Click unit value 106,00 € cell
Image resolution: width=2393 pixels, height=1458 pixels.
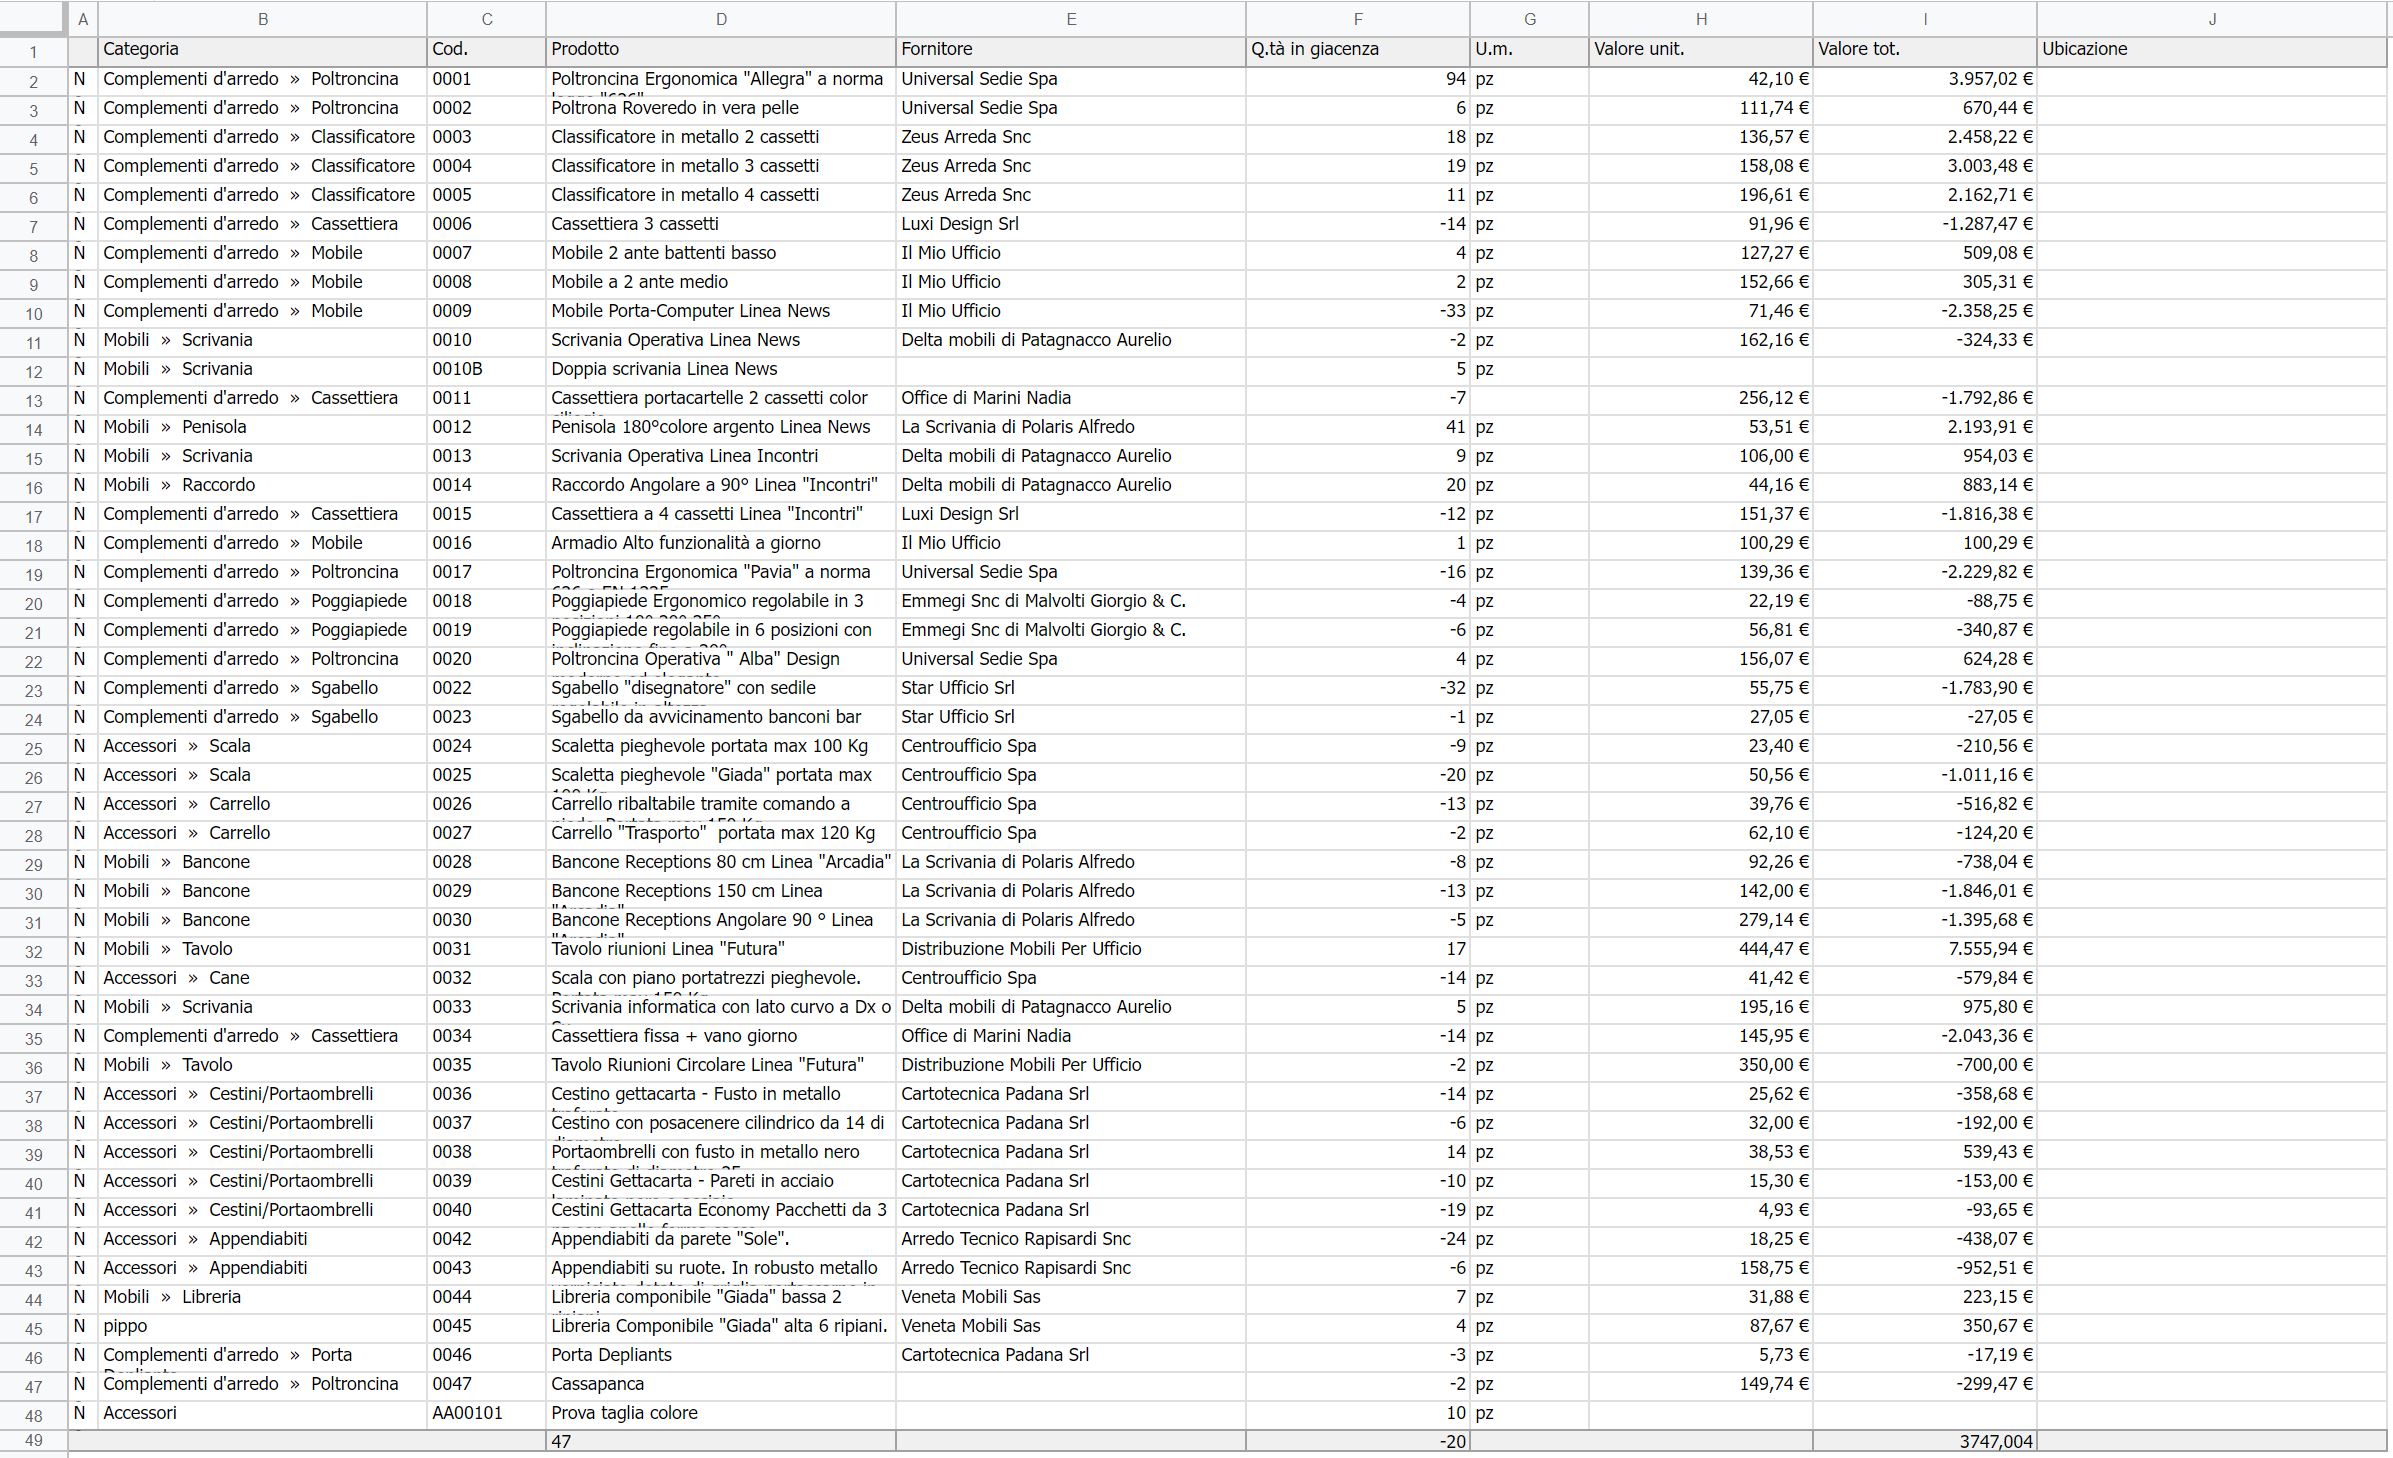[1701, 457]
